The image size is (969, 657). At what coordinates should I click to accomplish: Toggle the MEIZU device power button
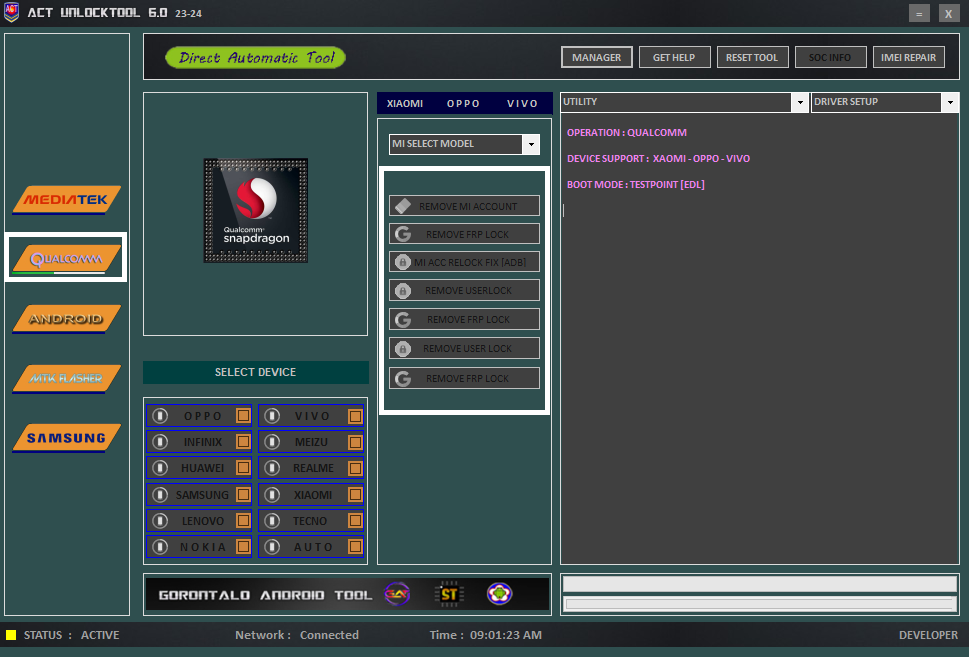pos(272,442)
